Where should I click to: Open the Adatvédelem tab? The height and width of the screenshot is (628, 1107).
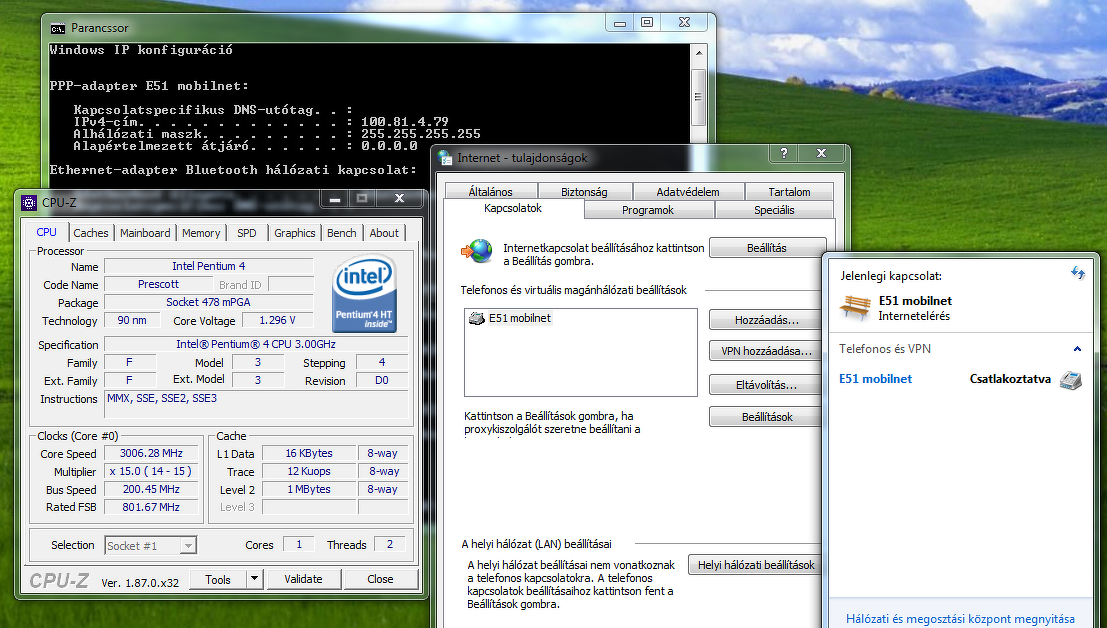(688, 192)
